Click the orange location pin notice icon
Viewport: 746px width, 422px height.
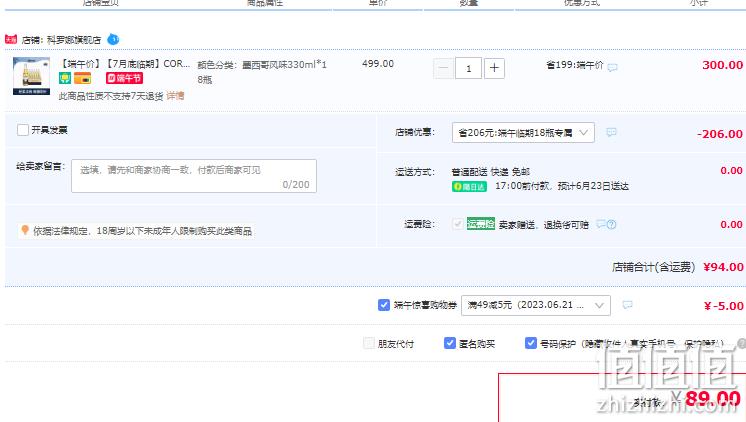pos(25,230)
